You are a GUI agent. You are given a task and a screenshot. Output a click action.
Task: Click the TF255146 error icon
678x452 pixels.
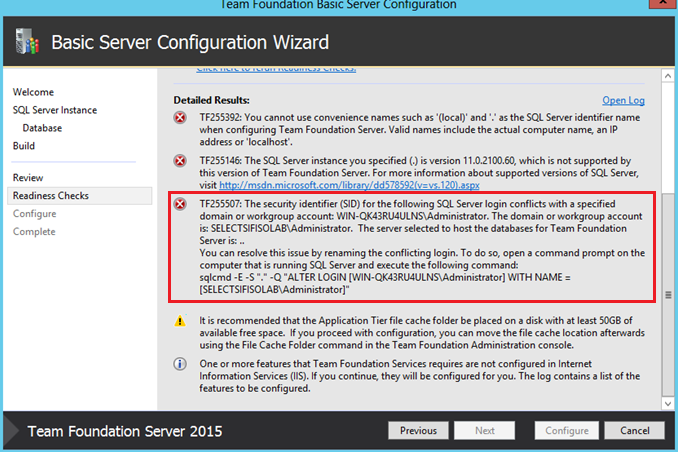coord(180,161)
